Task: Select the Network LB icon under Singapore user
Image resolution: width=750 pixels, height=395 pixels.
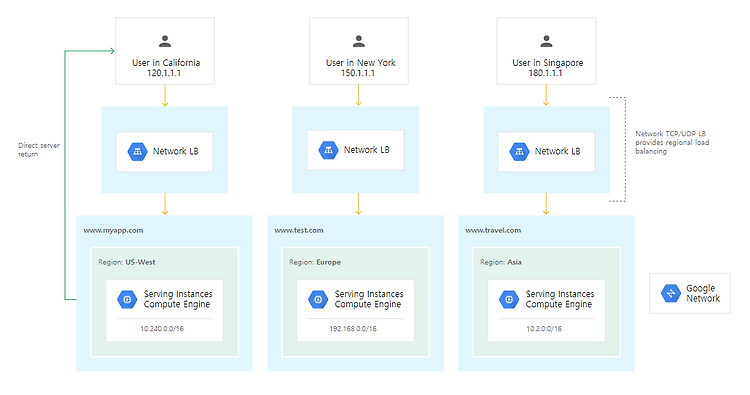Action: (519, 152)
